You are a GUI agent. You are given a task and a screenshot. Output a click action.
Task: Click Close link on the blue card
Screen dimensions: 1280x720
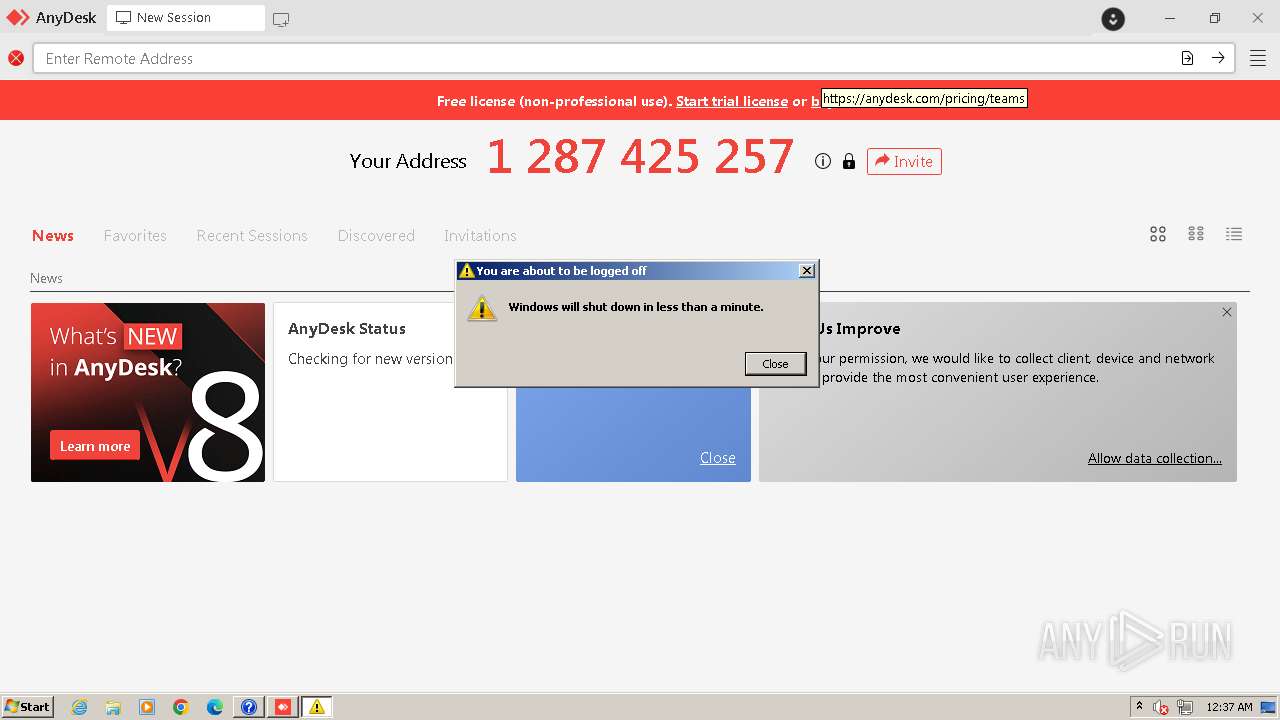[x=717, y=458]
